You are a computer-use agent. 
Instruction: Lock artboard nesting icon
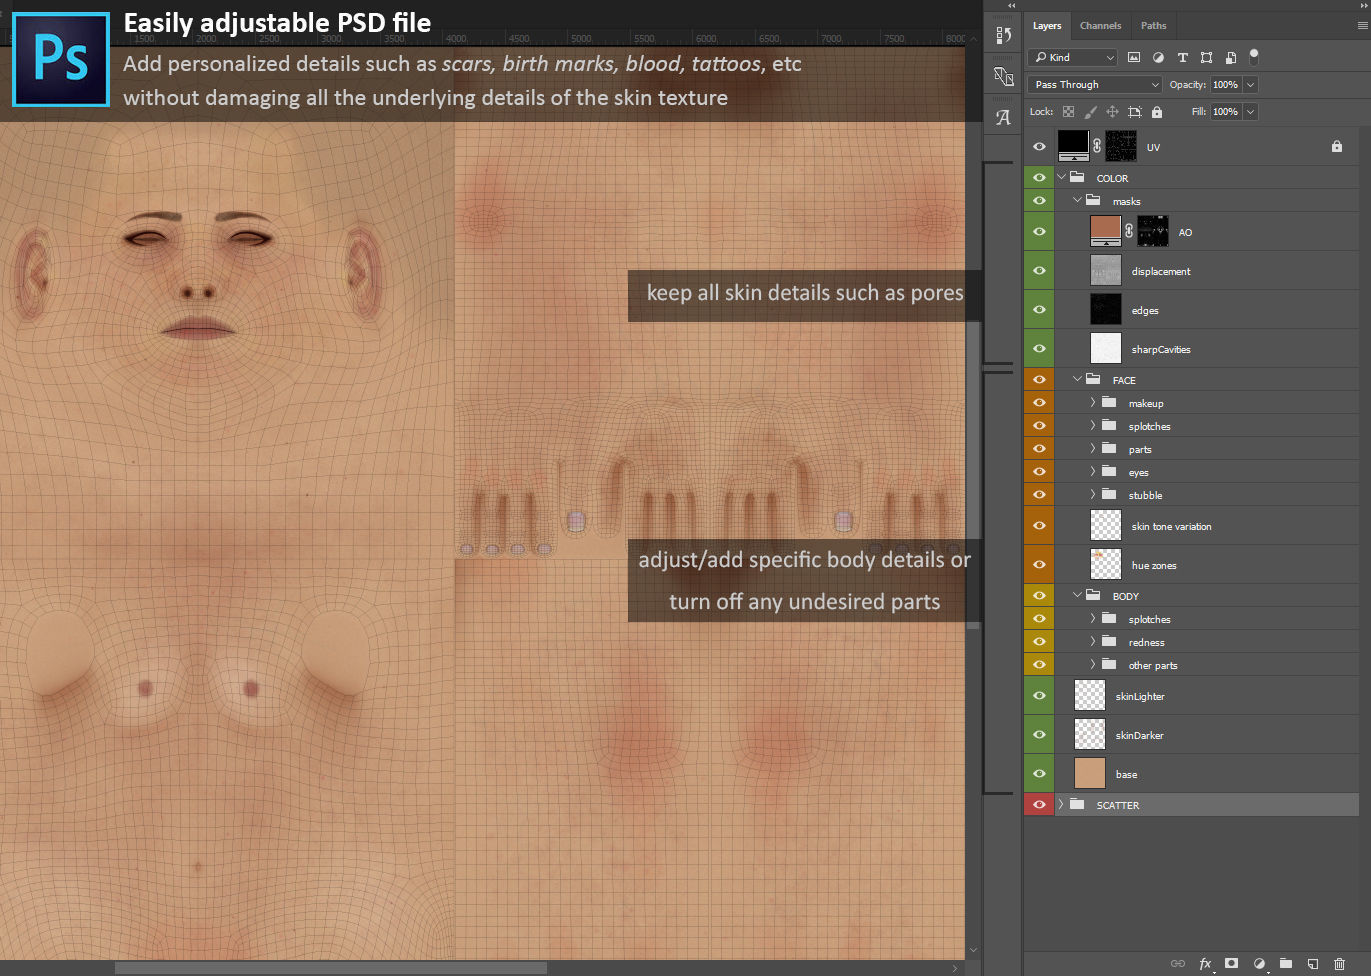coord(1135,112)
